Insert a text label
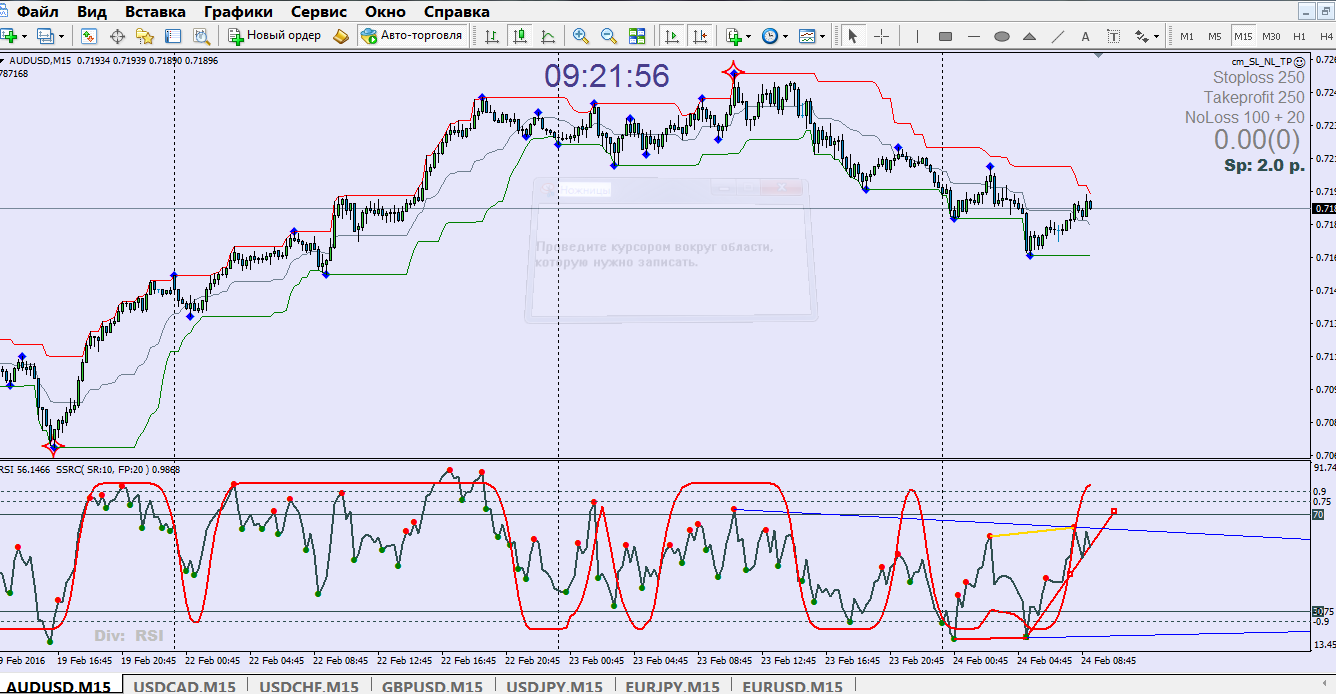 (1112, 36)
